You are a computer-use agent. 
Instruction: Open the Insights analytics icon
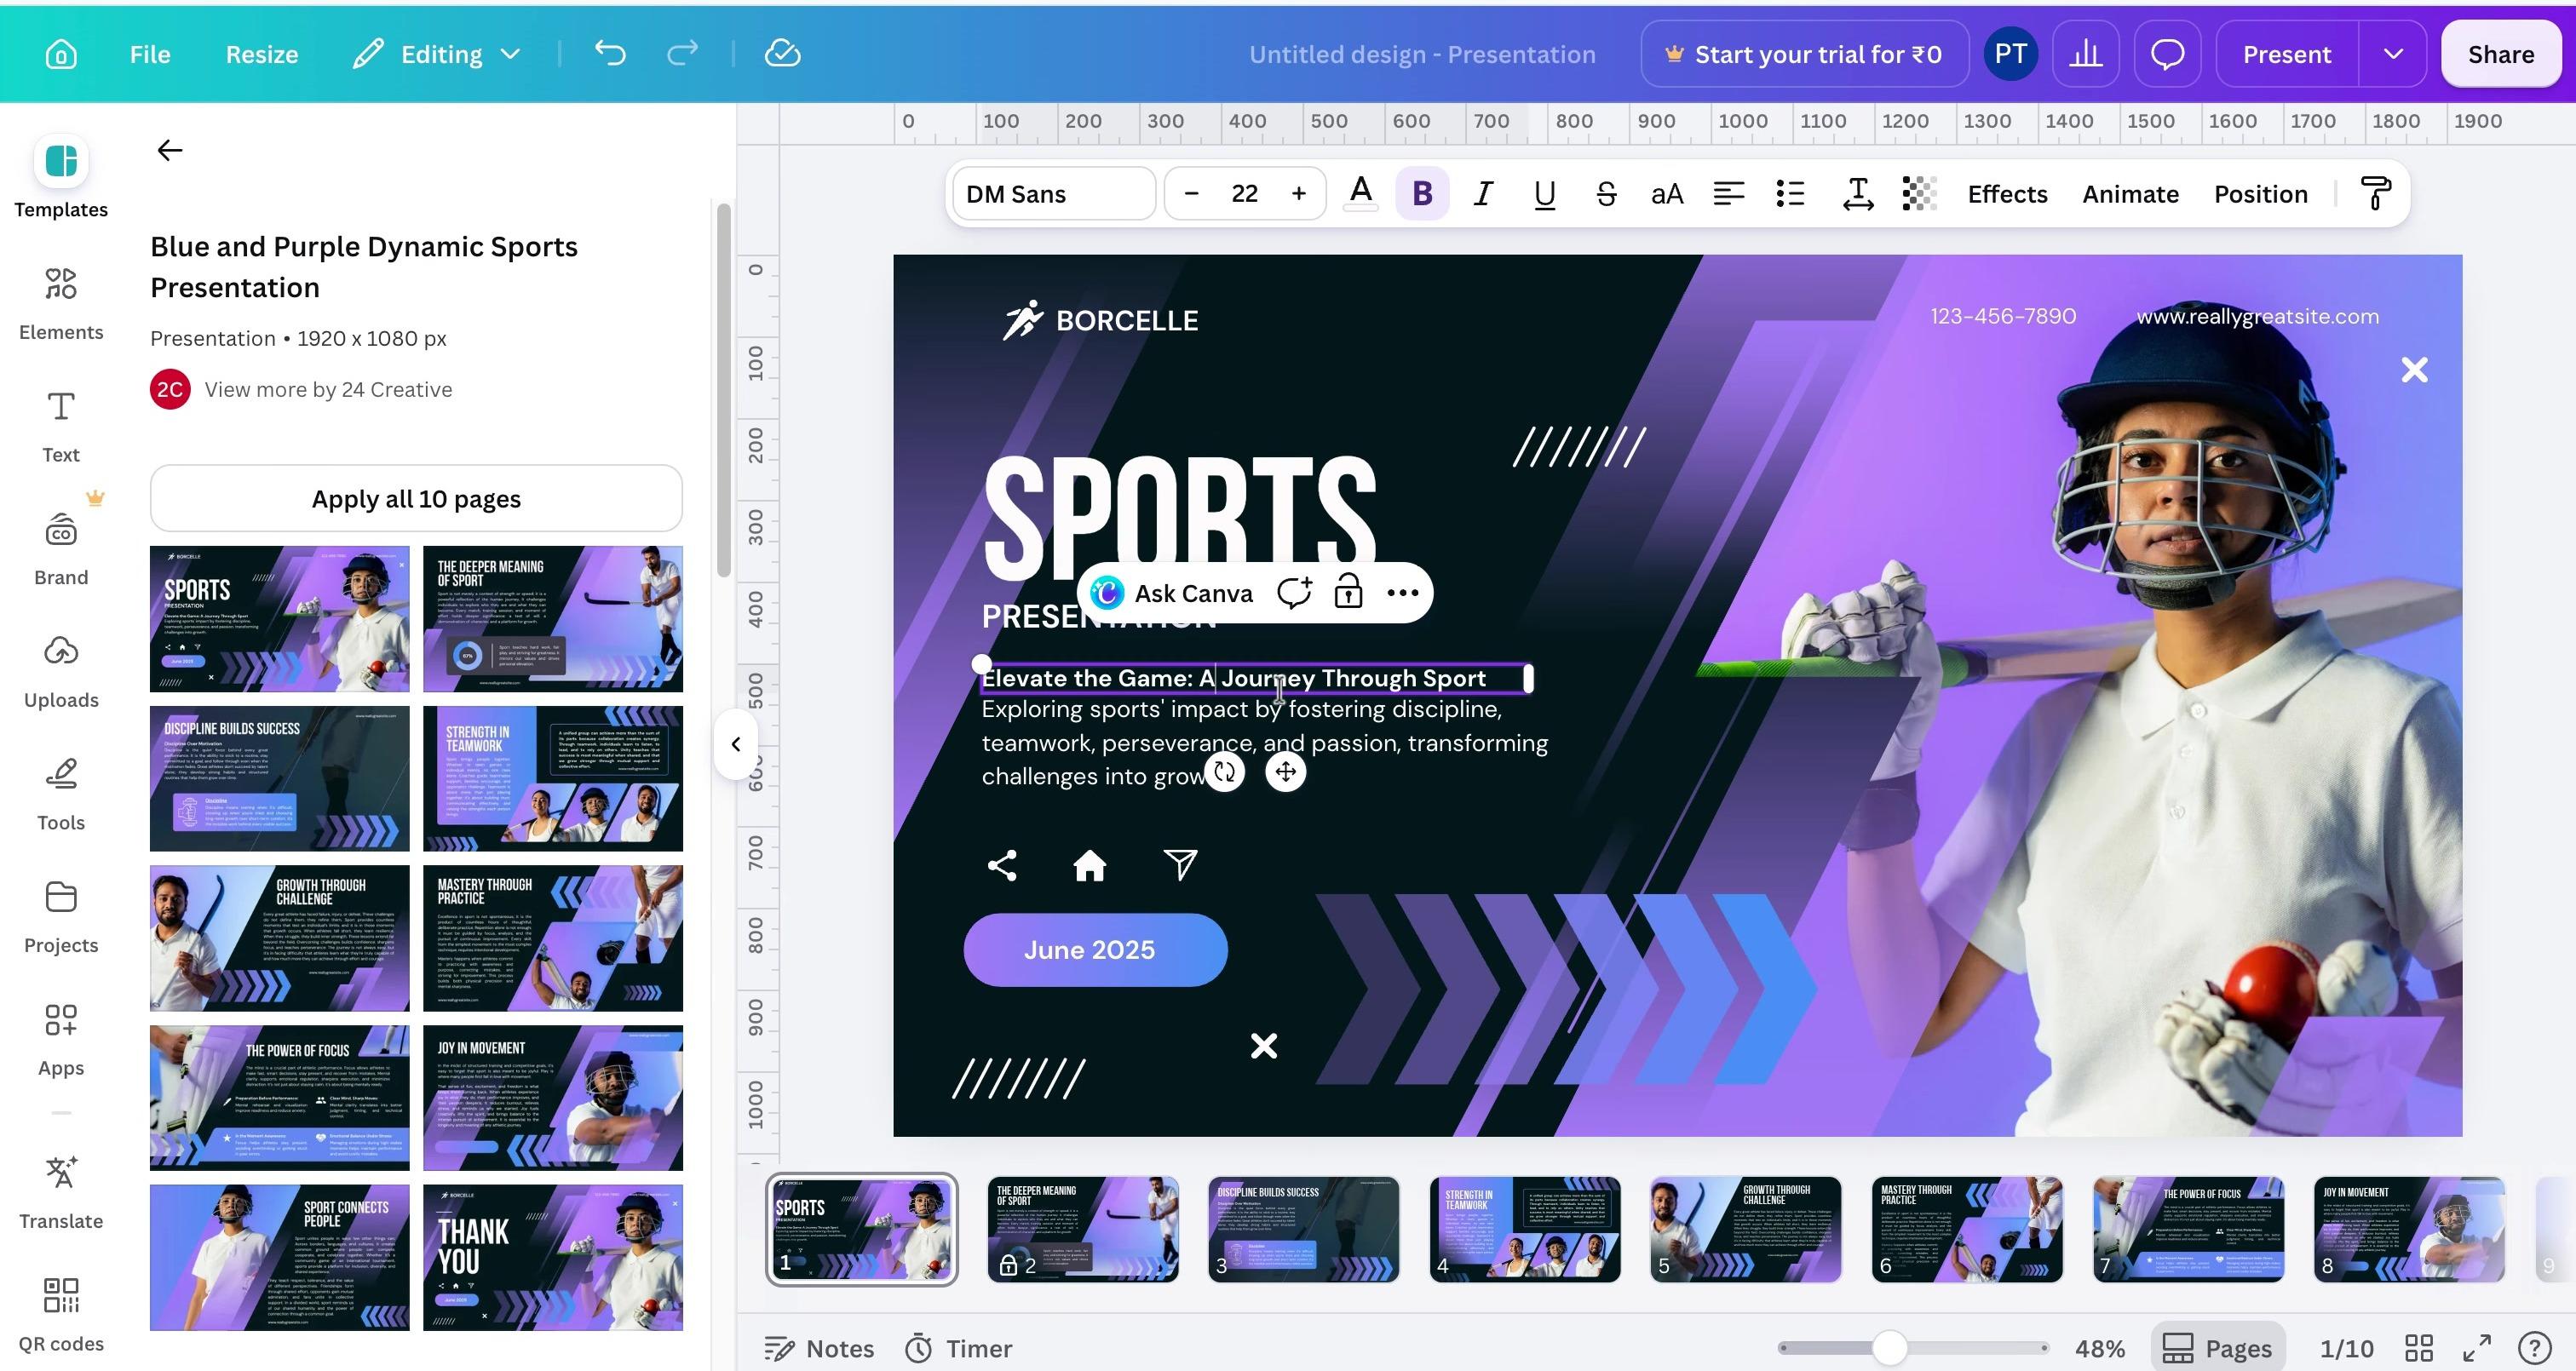coord(2085,54)
